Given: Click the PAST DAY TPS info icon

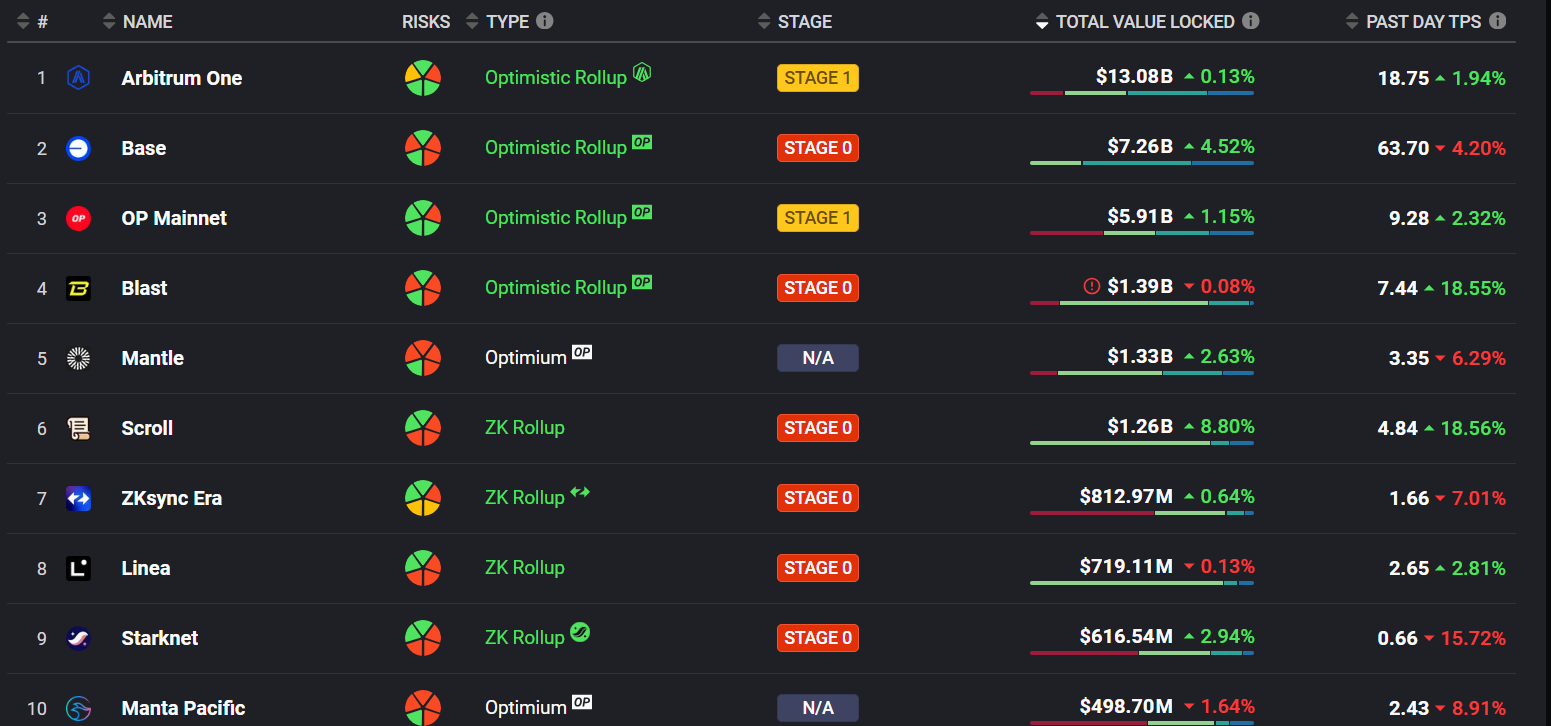Looking at the screenshot, I should click(1497, 21).
